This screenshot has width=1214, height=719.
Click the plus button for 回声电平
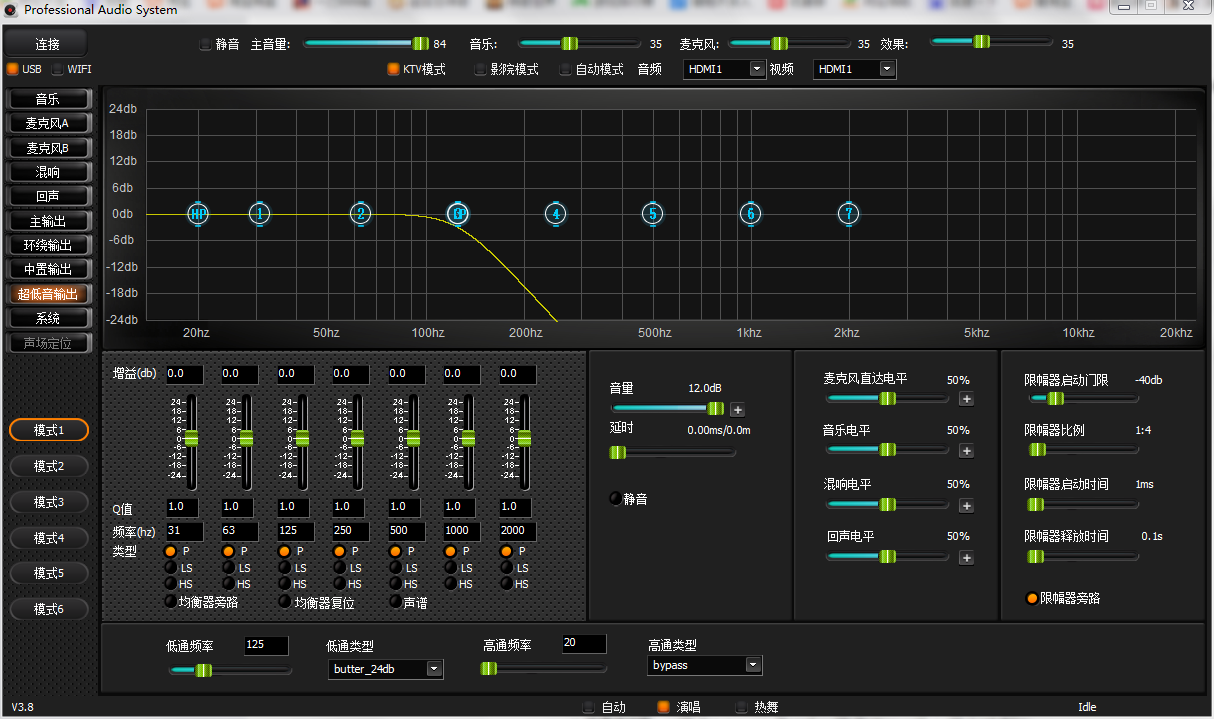966,558
